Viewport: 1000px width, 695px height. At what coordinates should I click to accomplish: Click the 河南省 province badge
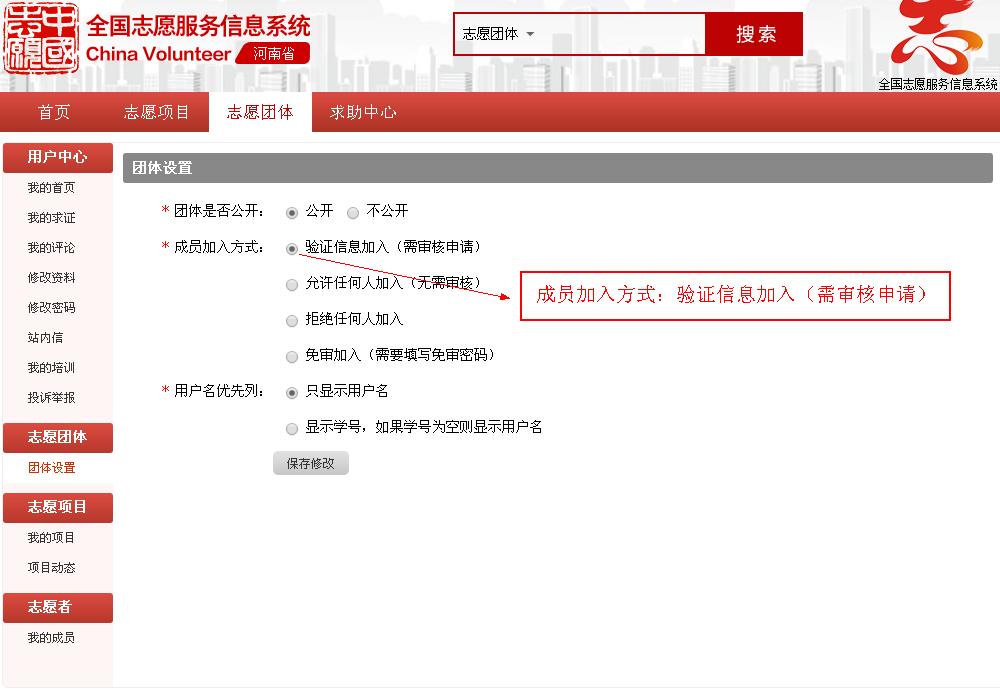click(x=273, y=54)
